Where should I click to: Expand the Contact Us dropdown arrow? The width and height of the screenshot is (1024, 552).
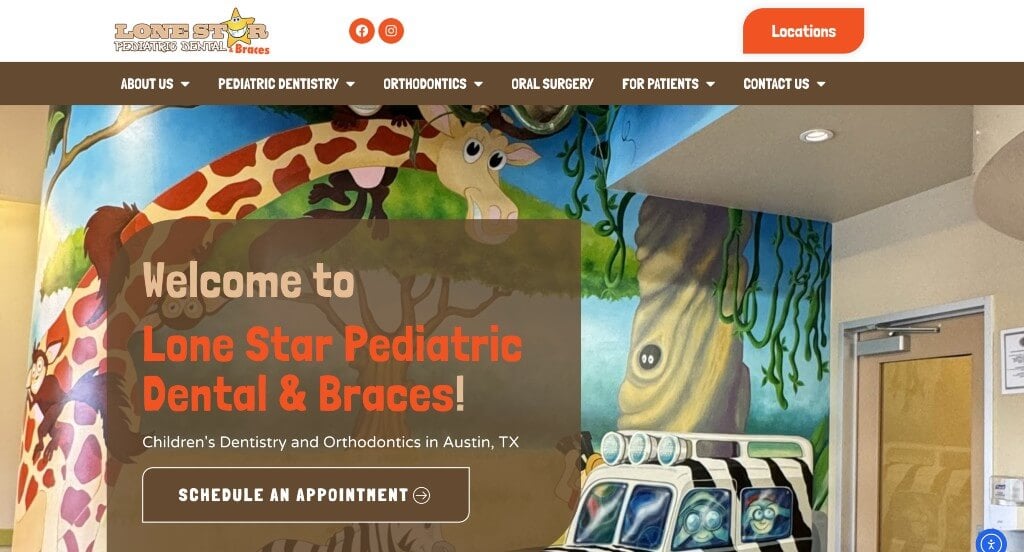coord(822,84)
